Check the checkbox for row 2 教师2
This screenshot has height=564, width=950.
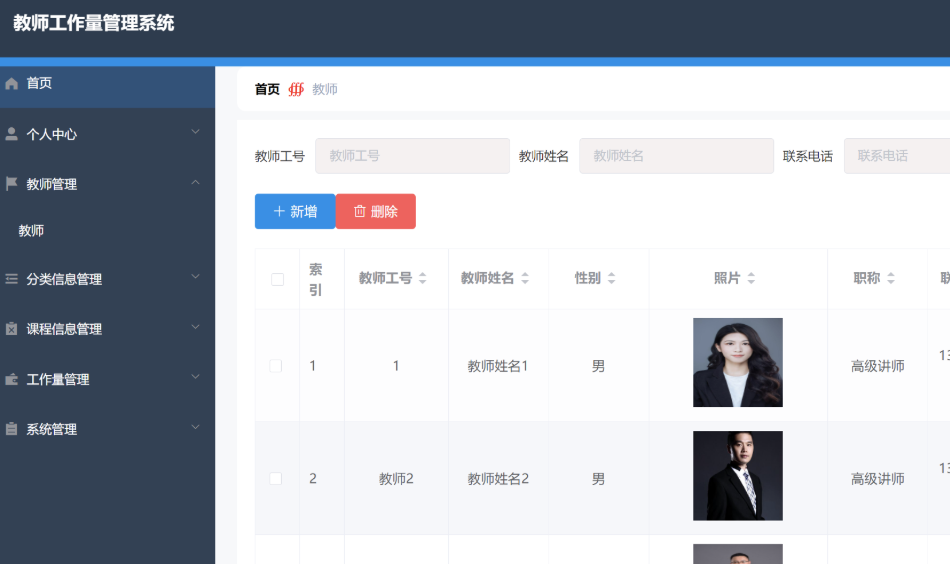coord(276,479)
